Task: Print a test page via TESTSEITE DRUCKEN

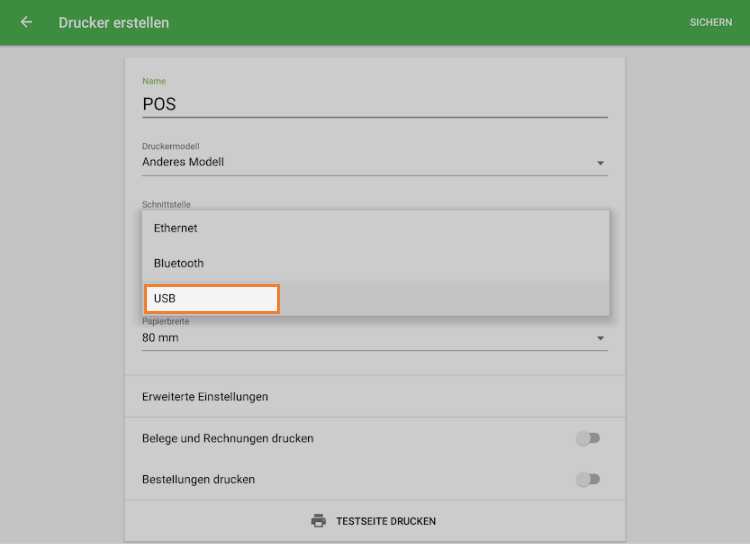Action: pyautogui.click(x=375, y=521)
